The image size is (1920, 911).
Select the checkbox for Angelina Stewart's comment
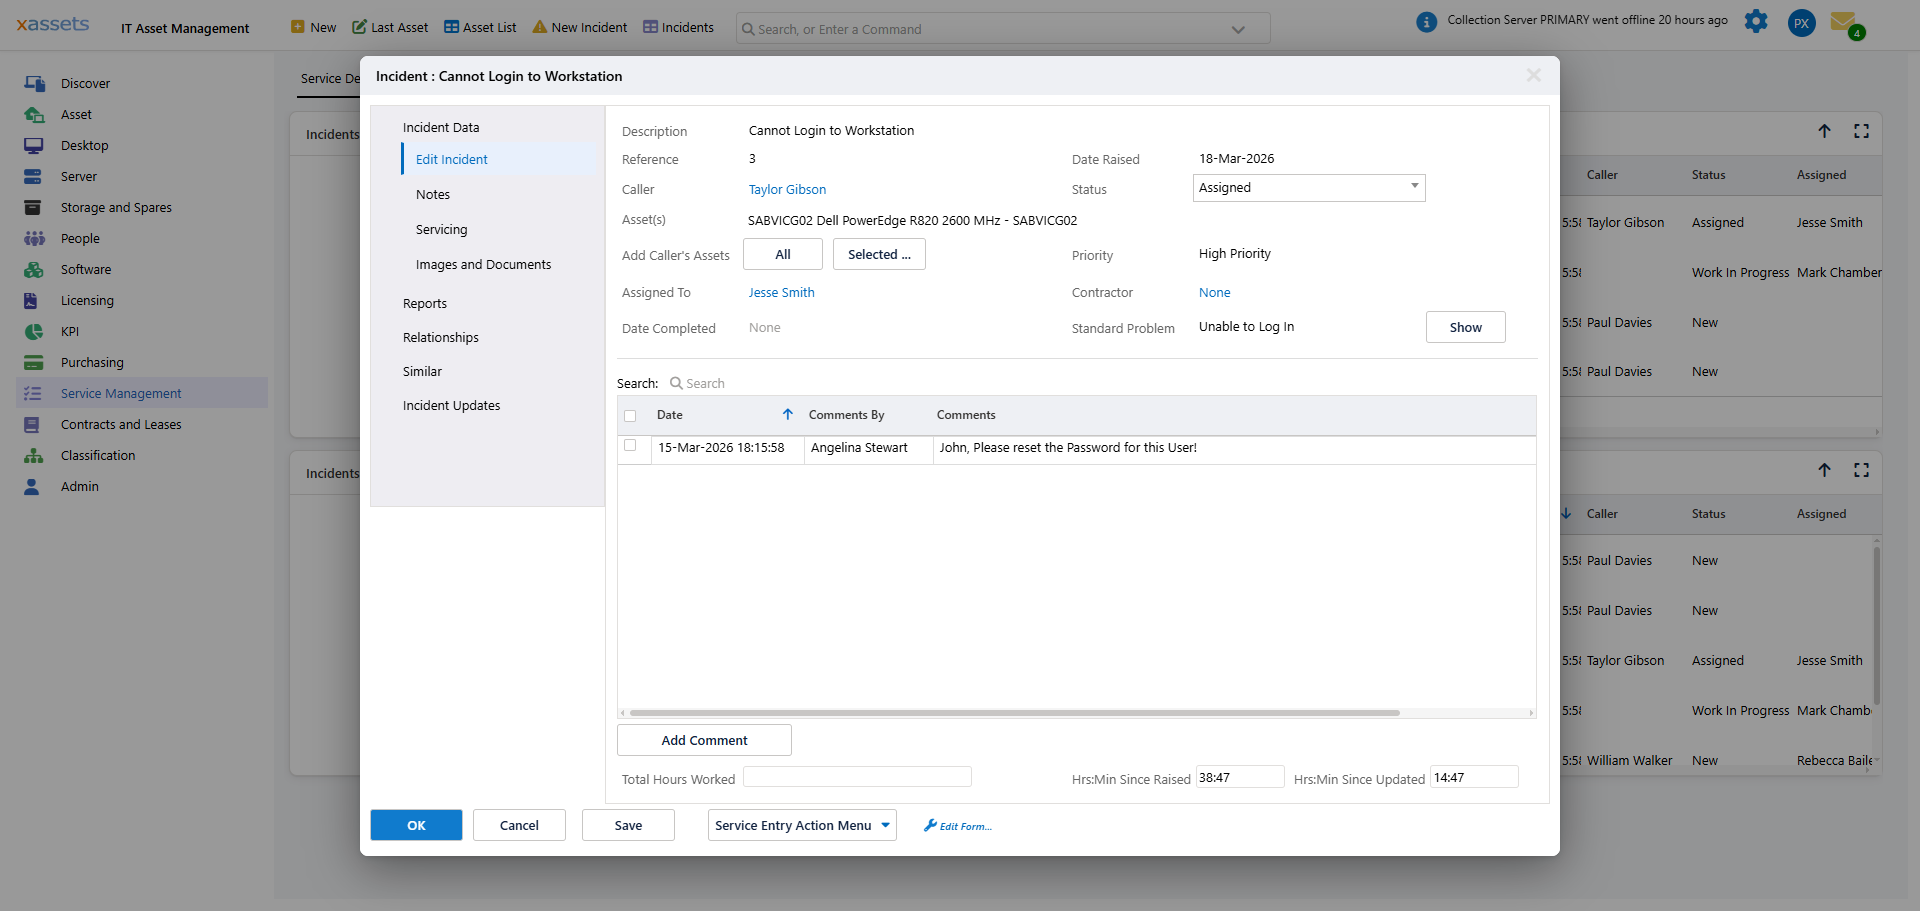[632, 447]
